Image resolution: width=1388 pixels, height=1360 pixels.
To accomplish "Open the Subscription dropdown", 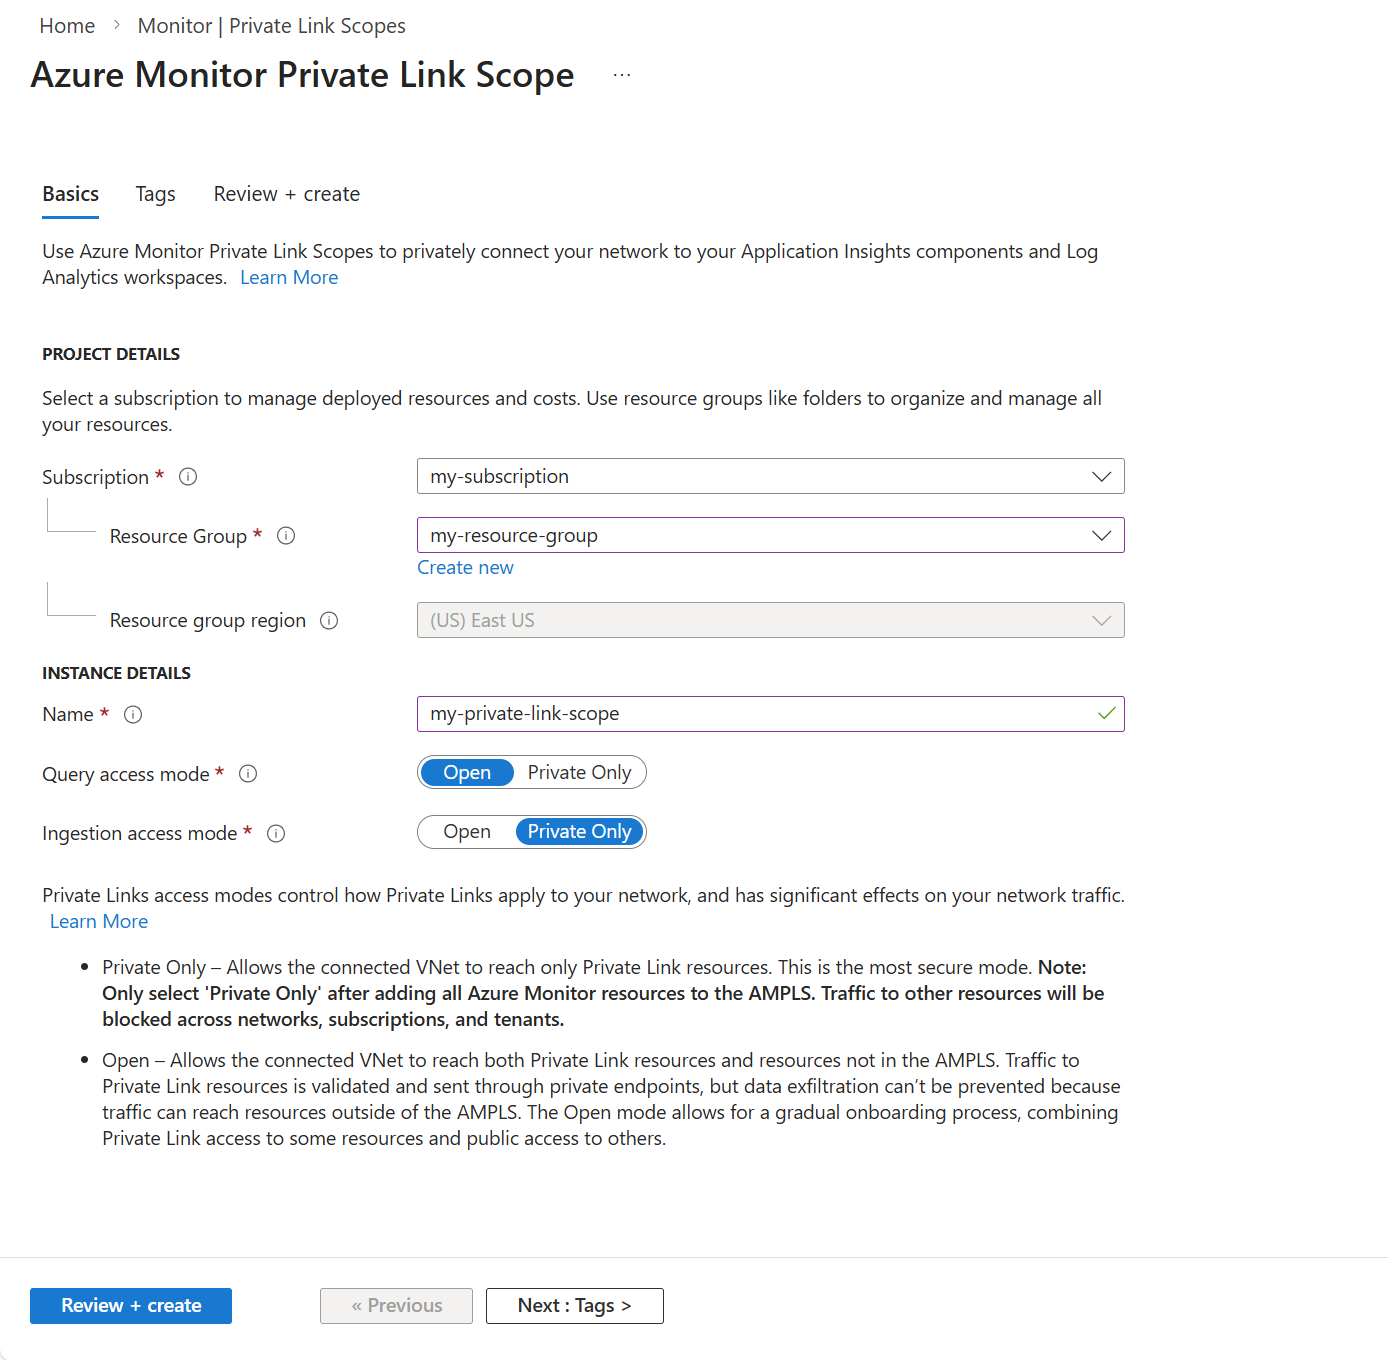I will point(770,476).
